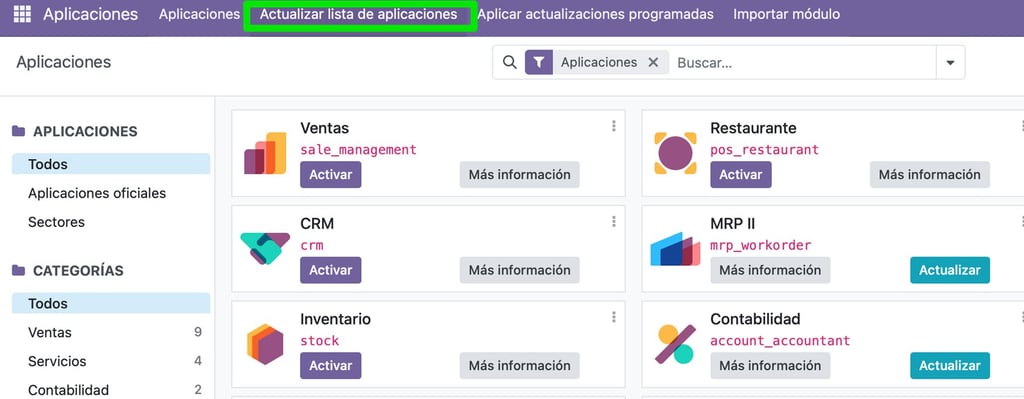This screenshot has width=1024, height=399.
Task: Click Actualizar on Contabilidad card
Action: (950, 365)
